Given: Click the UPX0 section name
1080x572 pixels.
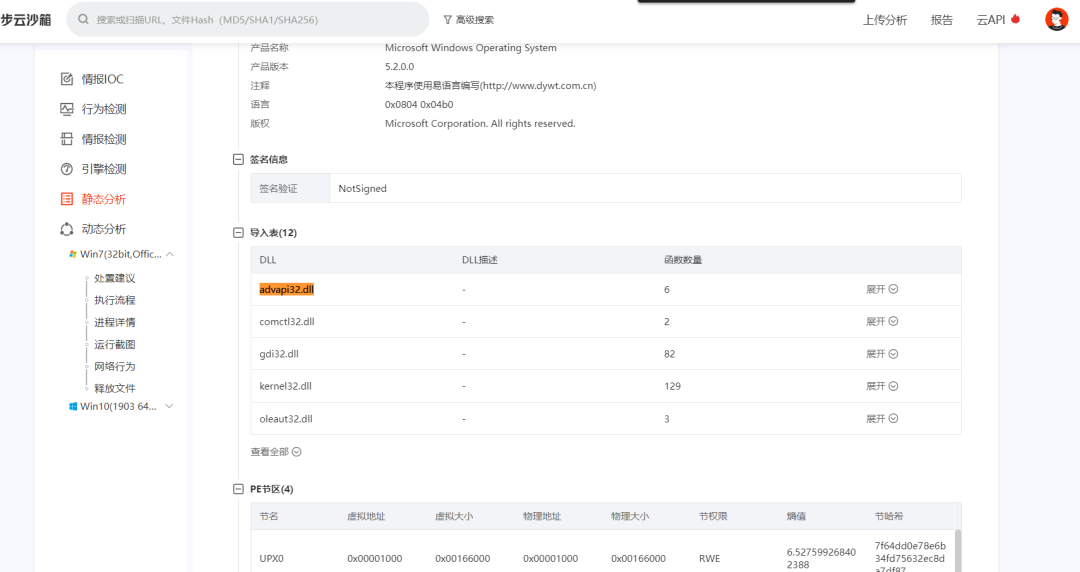Looking at the screenshot, I should (x=271, y=559).
